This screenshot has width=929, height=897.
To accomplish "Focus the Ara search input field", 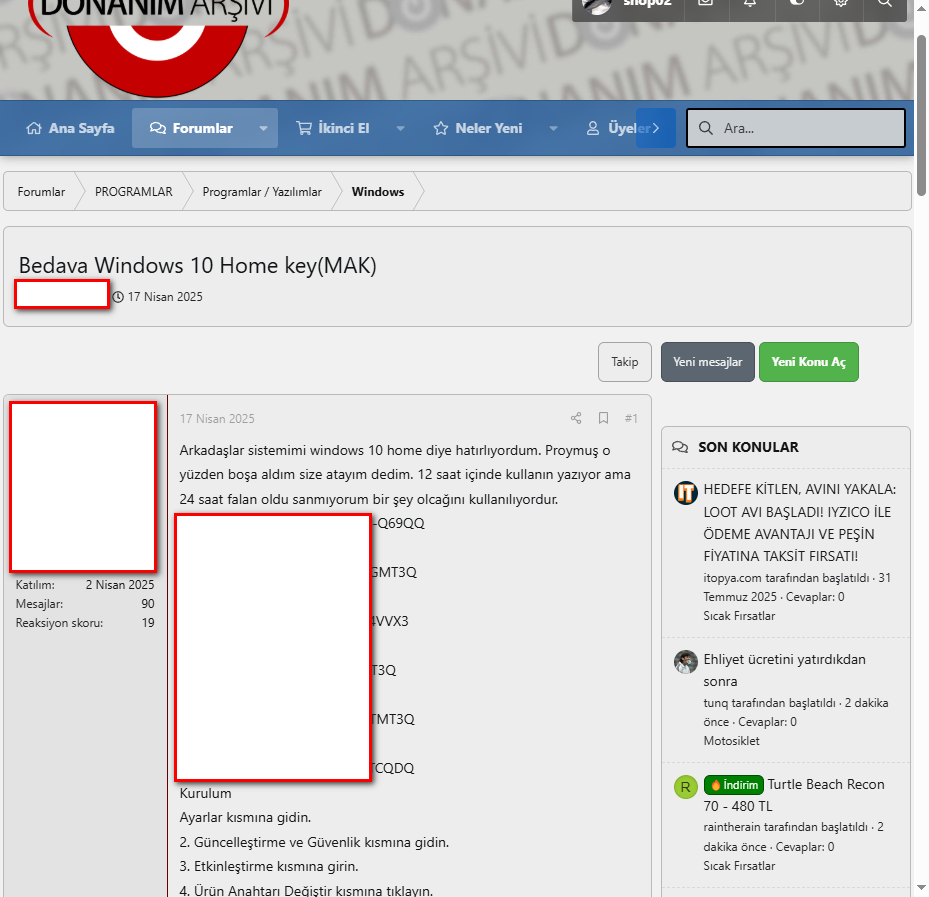I will 796,128.
